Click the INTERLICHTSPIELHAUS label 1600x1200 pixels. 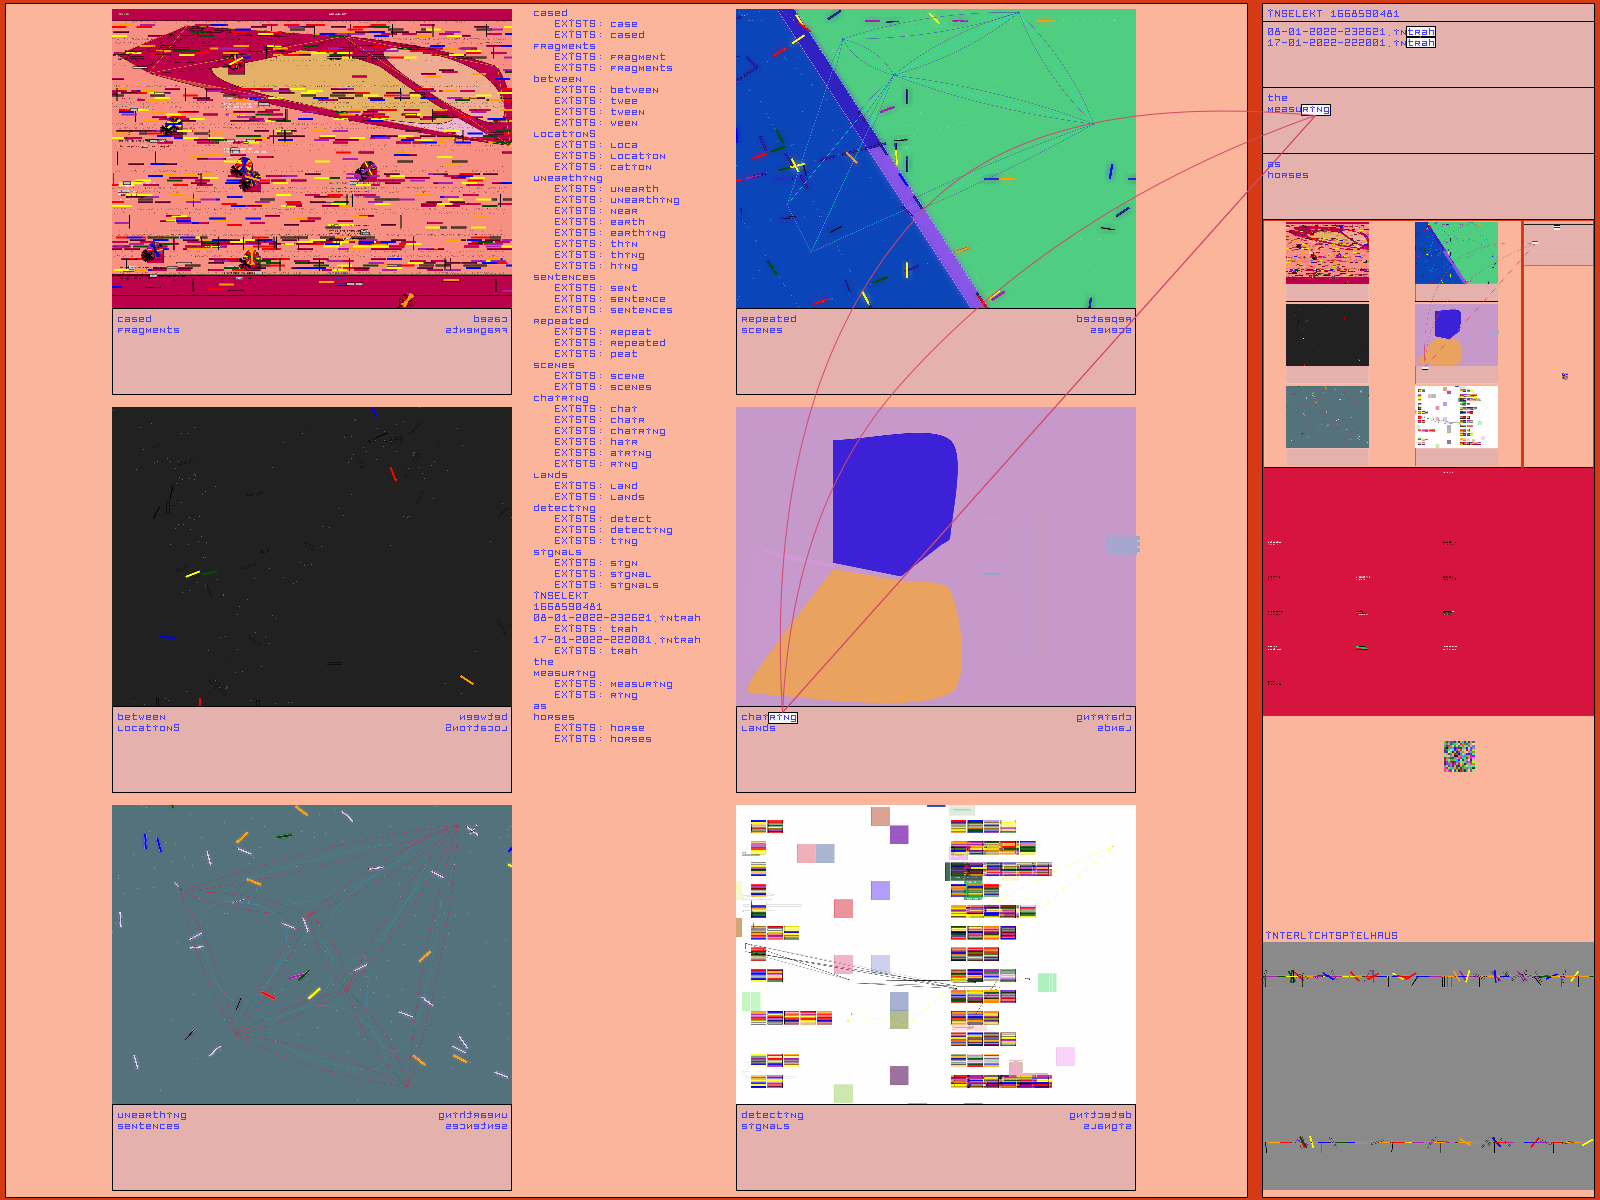(x=1331, y=936)
